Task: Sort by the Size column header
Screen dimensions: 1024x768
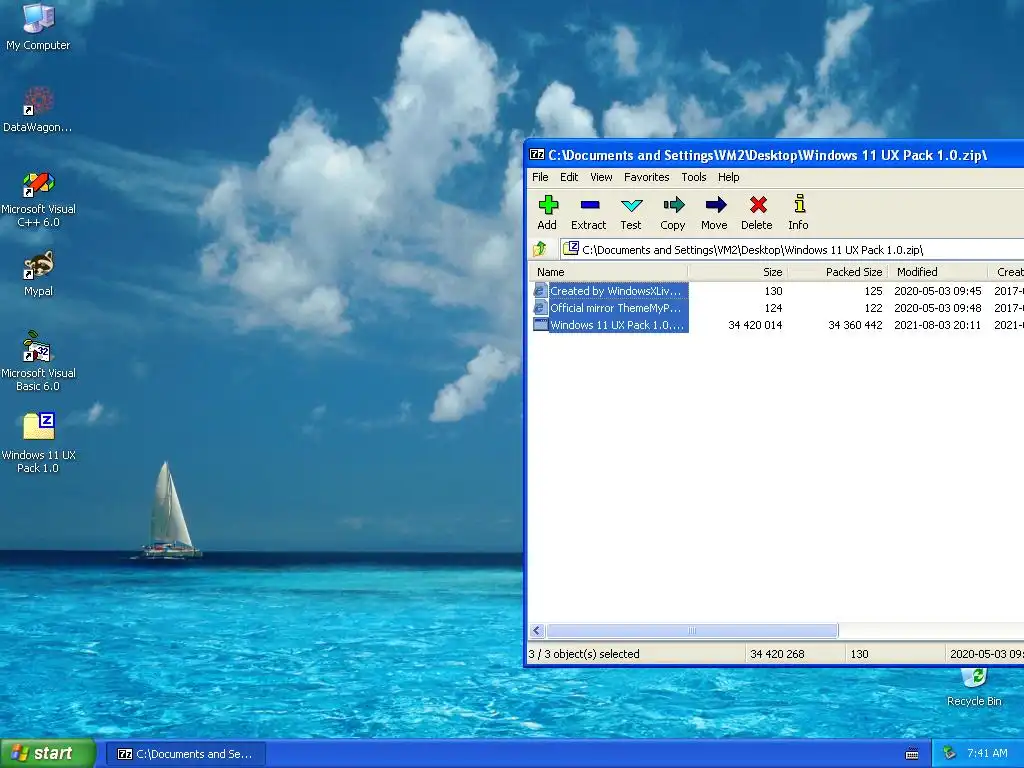Action: point(738,272)
